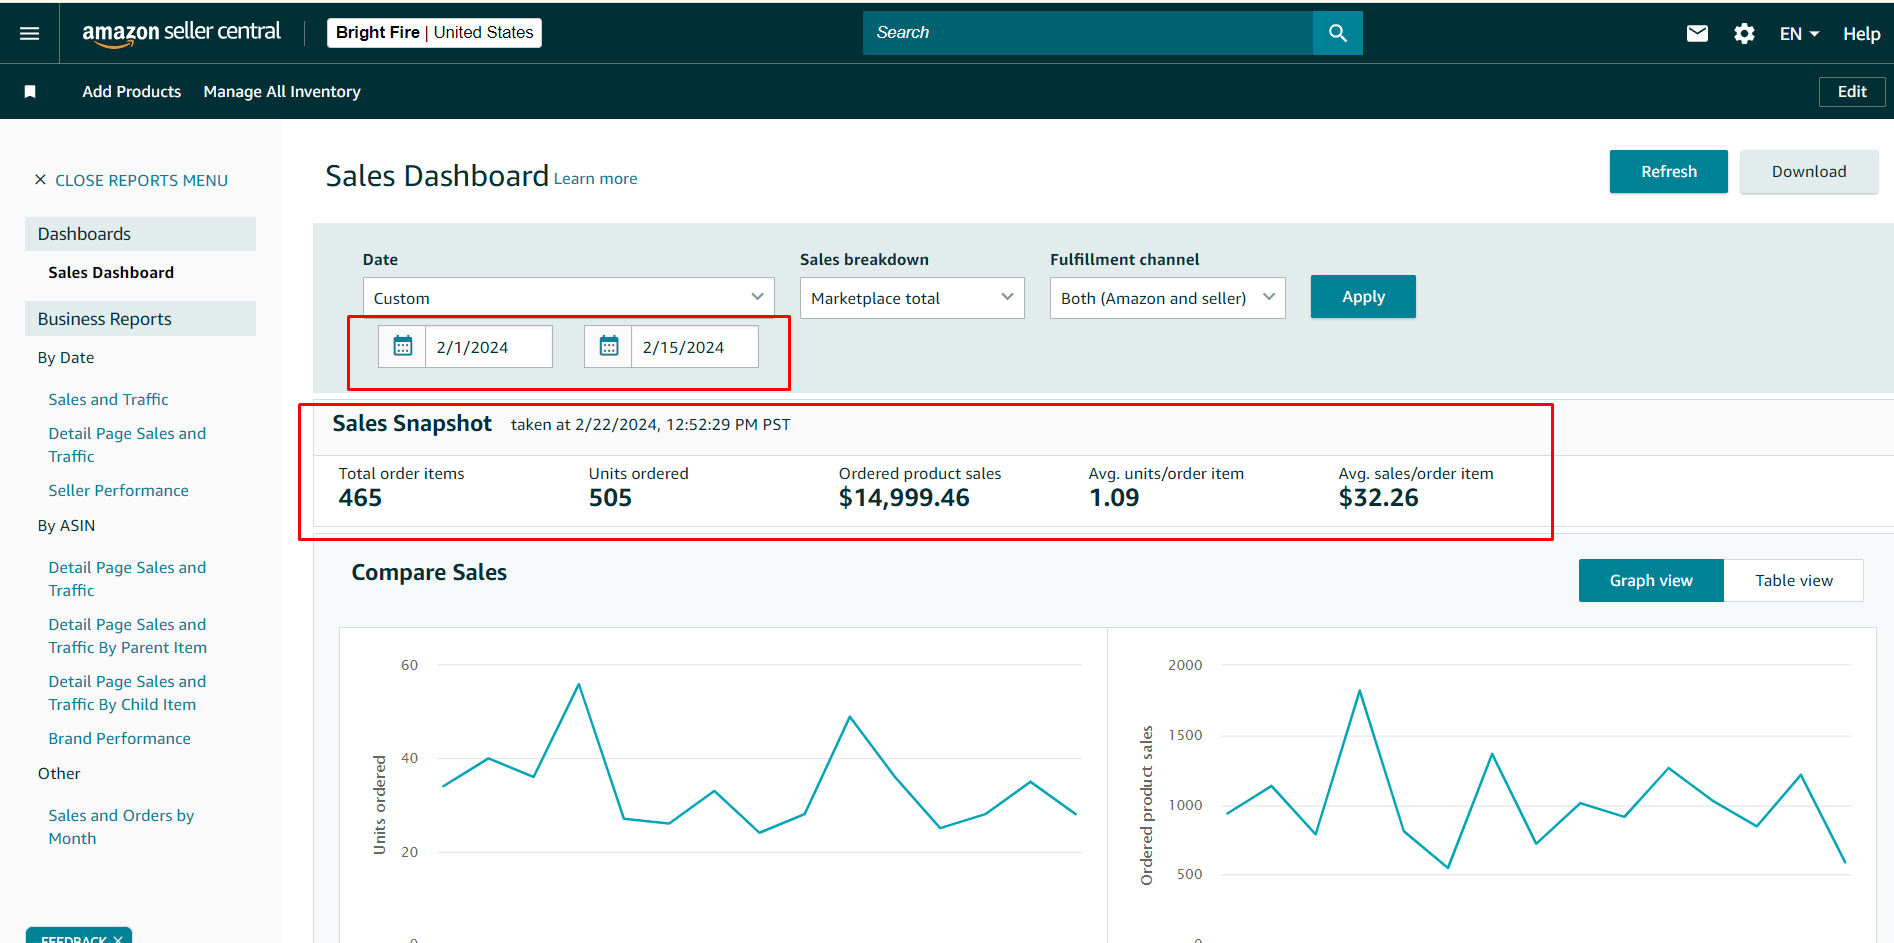1894x943 pixels.
Task: Open the Marketplace total sales breakdown dropdown
Action: (x=912, y=298)
